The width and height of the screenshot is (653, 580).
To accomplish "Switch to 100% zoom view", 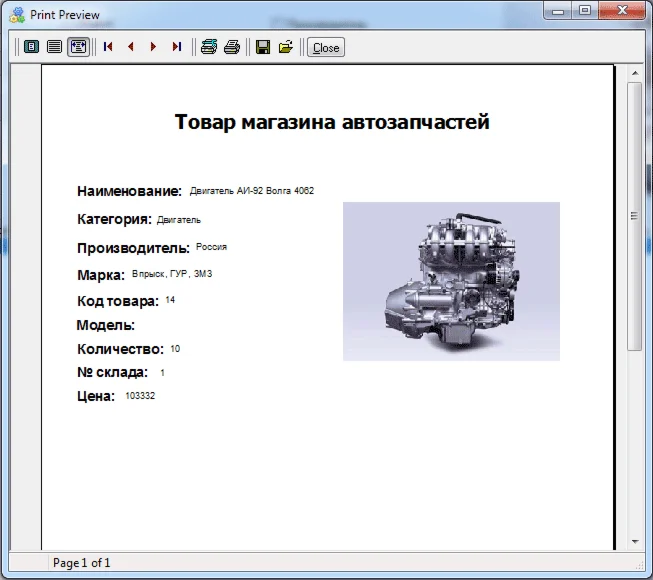I will pos(54,47).
